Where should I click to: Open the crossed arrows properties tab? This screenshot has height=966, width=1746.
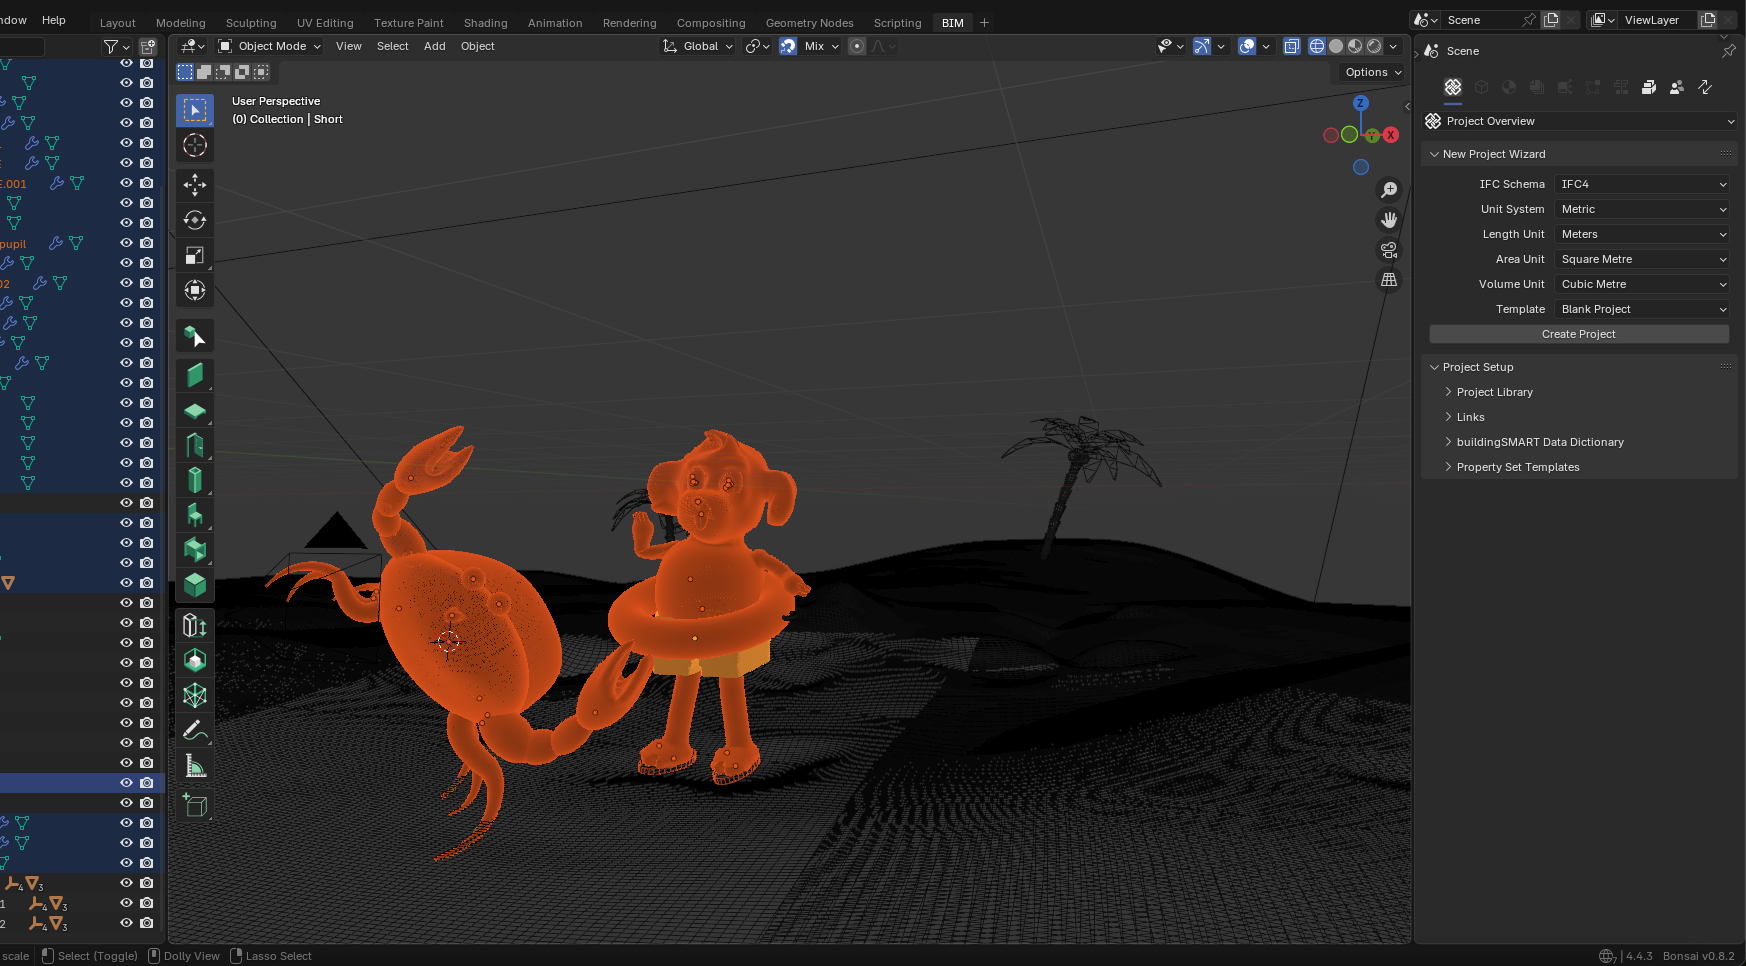1705,87
